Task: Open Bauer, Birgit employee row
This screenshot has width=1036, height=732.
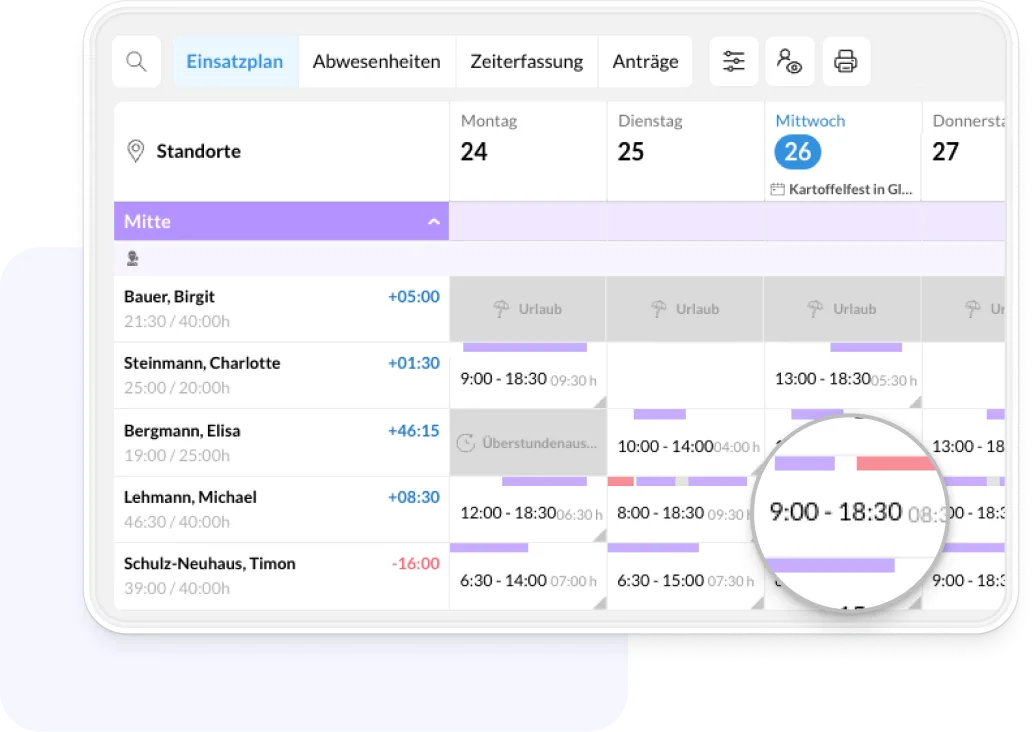Action: [281, 309]
